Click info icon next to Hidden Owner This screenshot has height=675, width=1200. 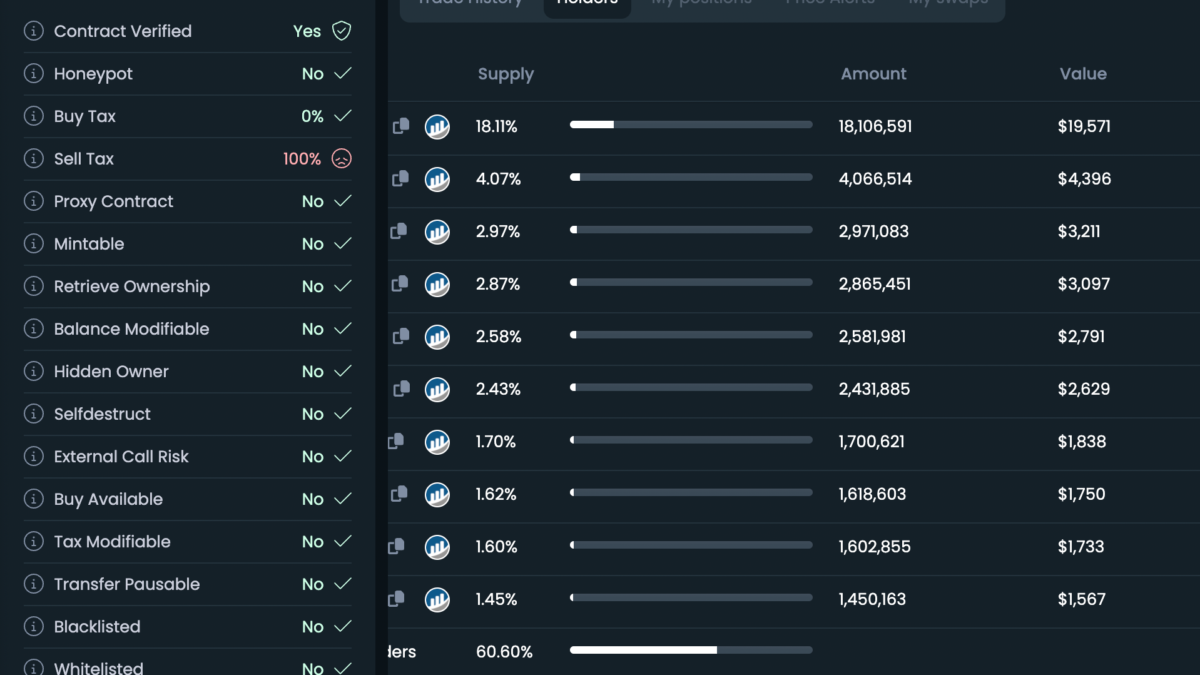click(x=34, y=371)
